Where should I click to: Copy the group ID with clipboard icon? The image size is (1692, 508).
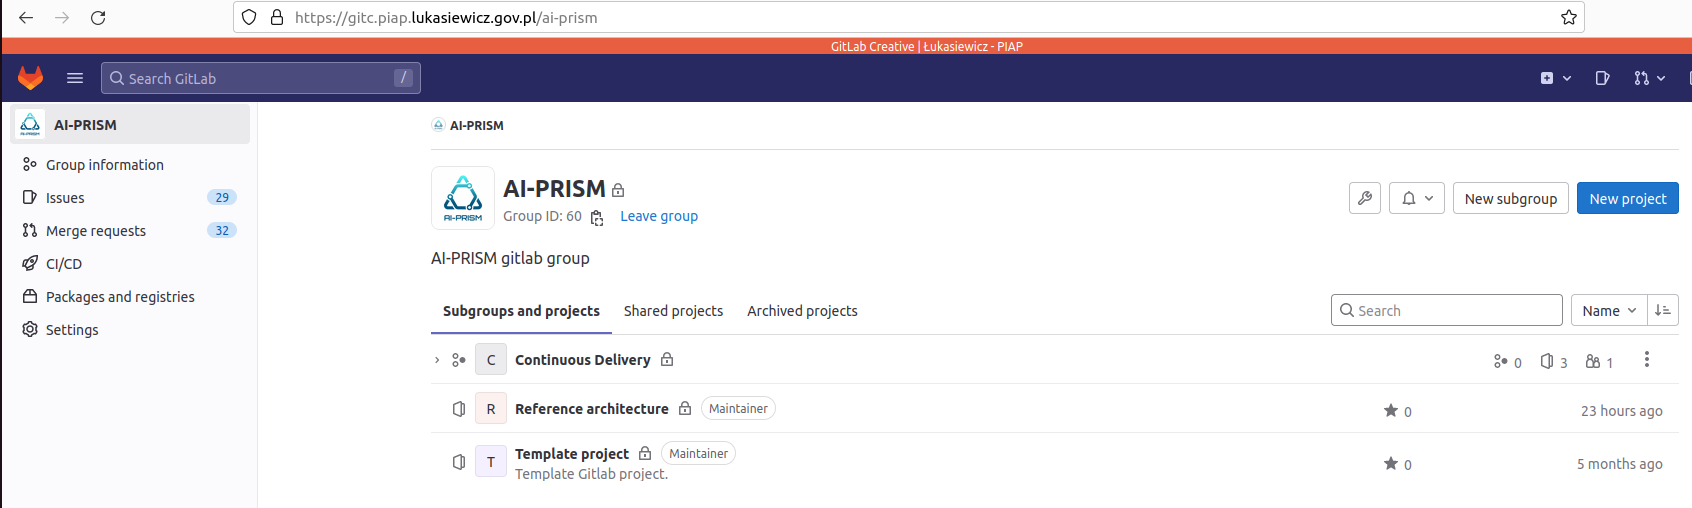597,218
